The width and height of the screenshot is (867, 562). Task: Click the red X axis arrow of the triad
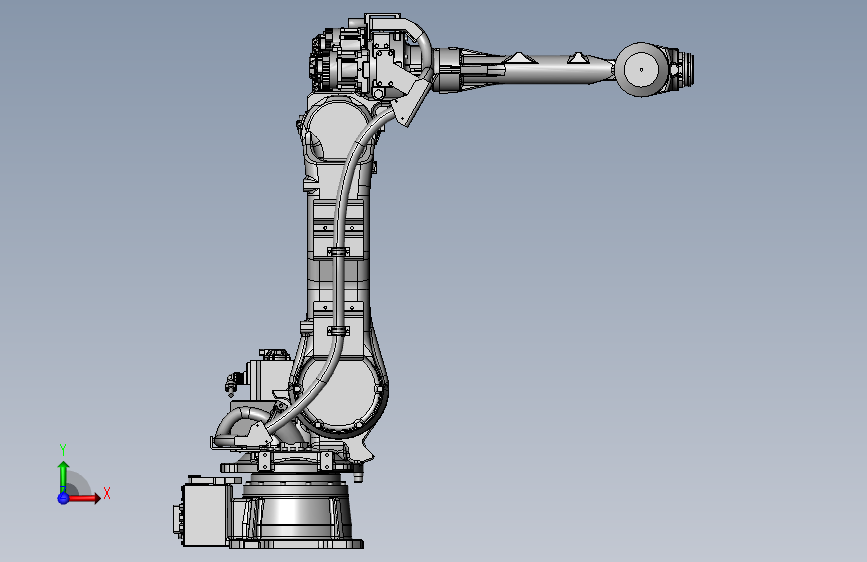[x=85, y=498]
